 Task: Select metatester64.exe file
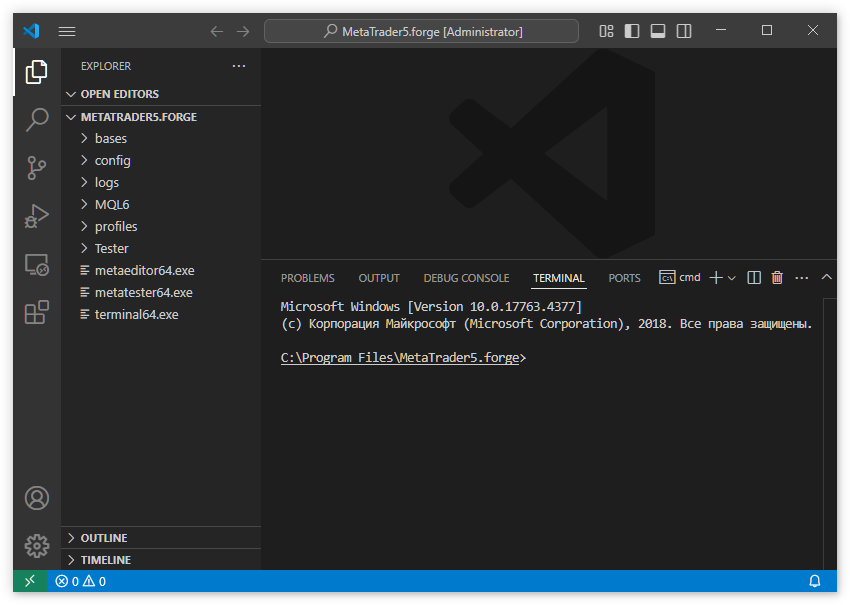[x=161, y=292]
